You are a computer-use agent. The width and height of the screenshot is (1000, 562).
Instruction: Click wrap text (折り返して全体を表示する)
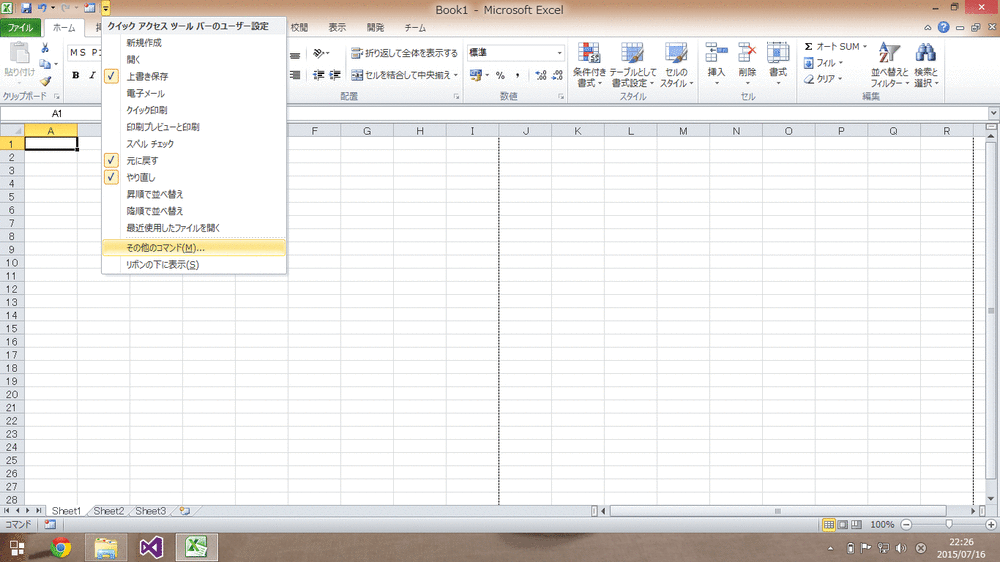coord(404,53)
